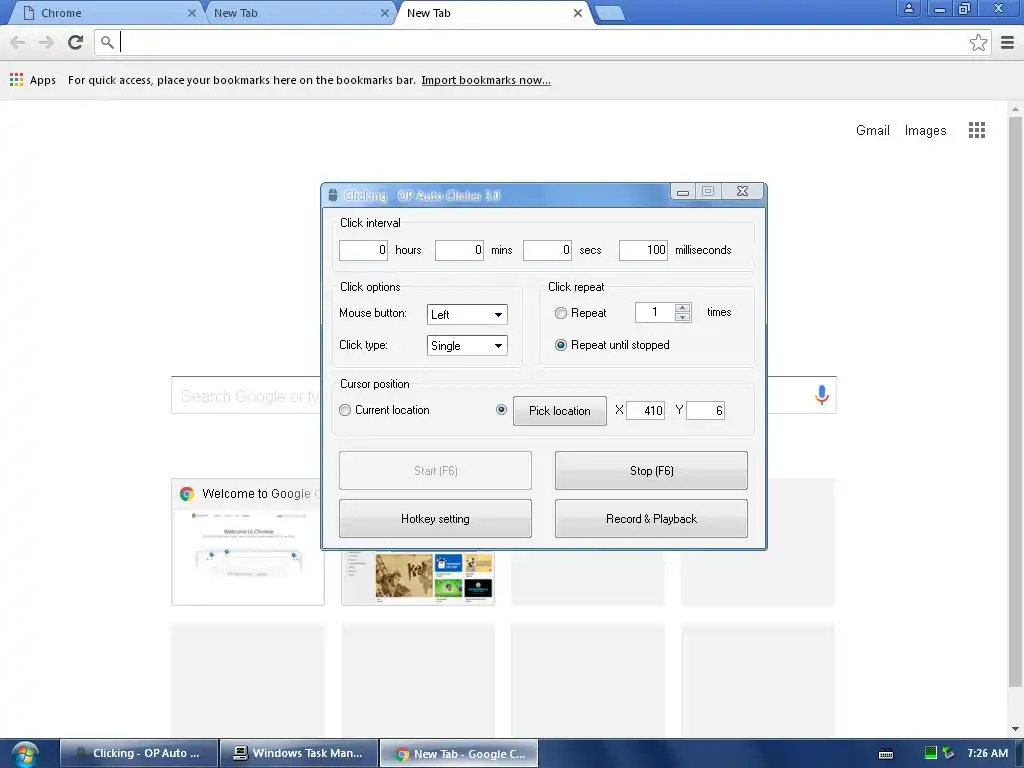Minimize the OP Auto Clicker window

682,191
